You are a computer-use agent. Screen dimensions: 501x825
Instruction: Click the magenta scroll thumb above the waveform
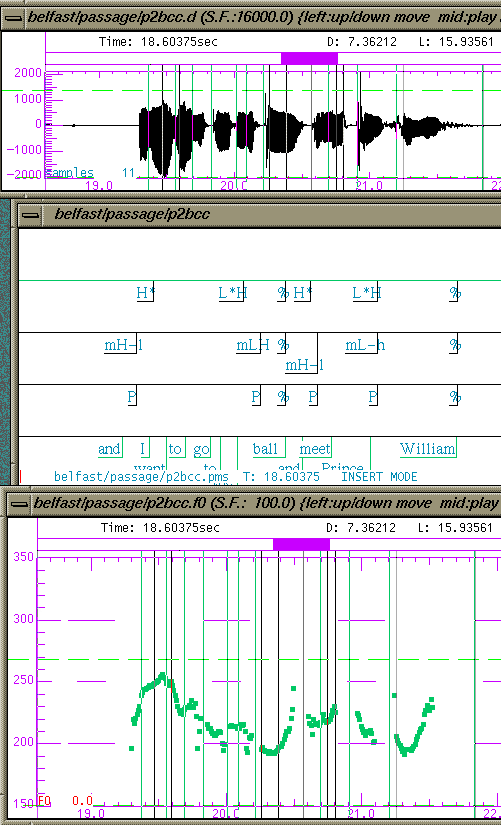(309, 58)
